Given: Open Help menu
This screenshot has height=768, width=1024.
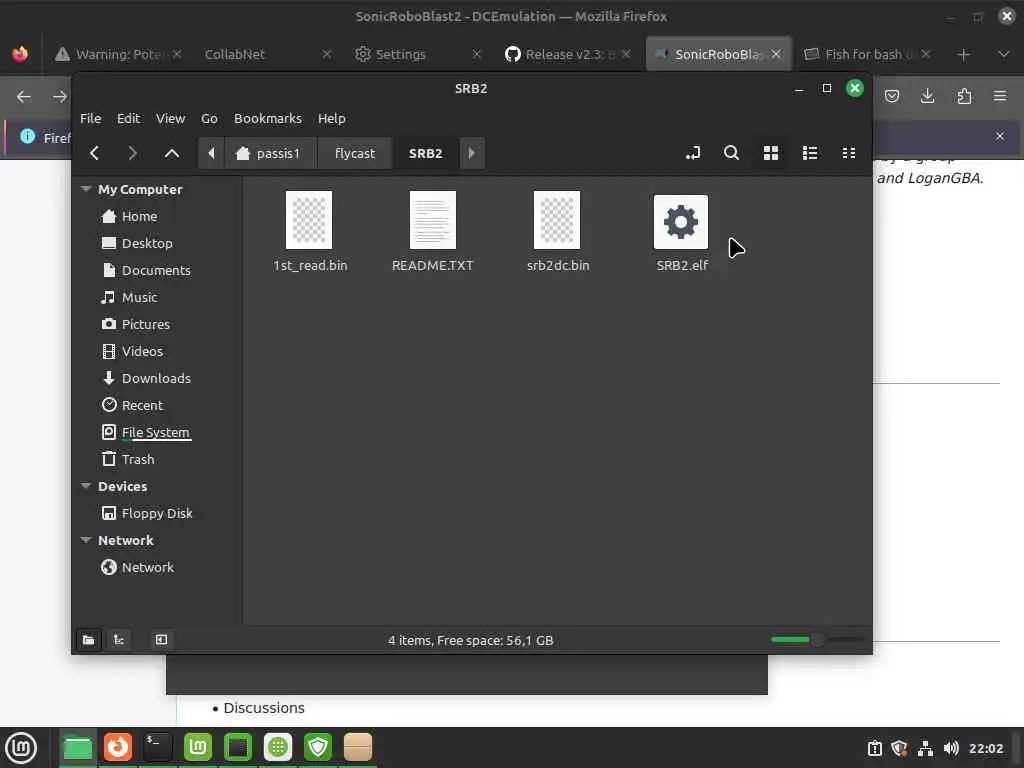Looking at the screenshot, I should pyautogui.click(x=331, y=118).
